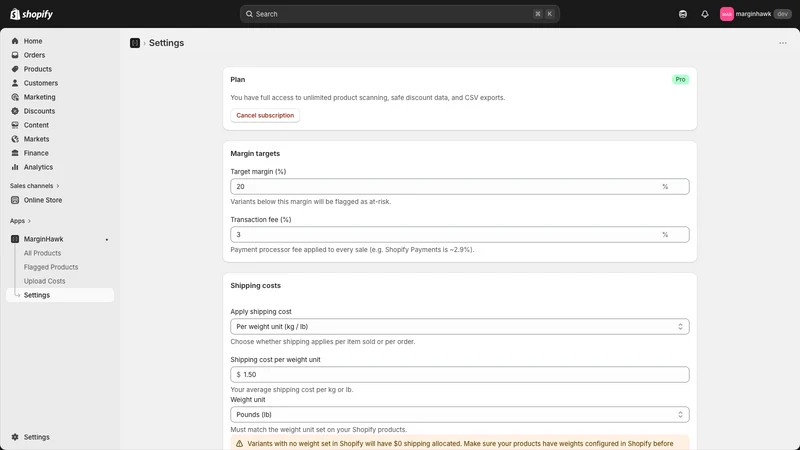The image size is (800, 450).
Task: Click the Customers person icon
Action: [15, 83]
